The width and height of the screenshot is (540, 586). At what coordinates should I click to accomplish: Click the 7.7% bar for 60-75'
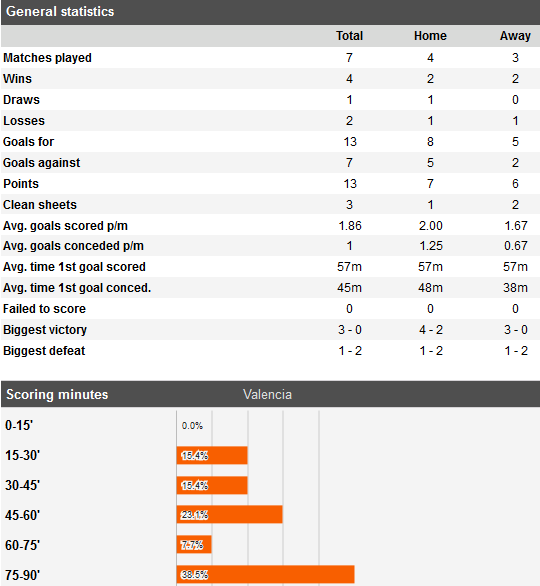[194, 545]
